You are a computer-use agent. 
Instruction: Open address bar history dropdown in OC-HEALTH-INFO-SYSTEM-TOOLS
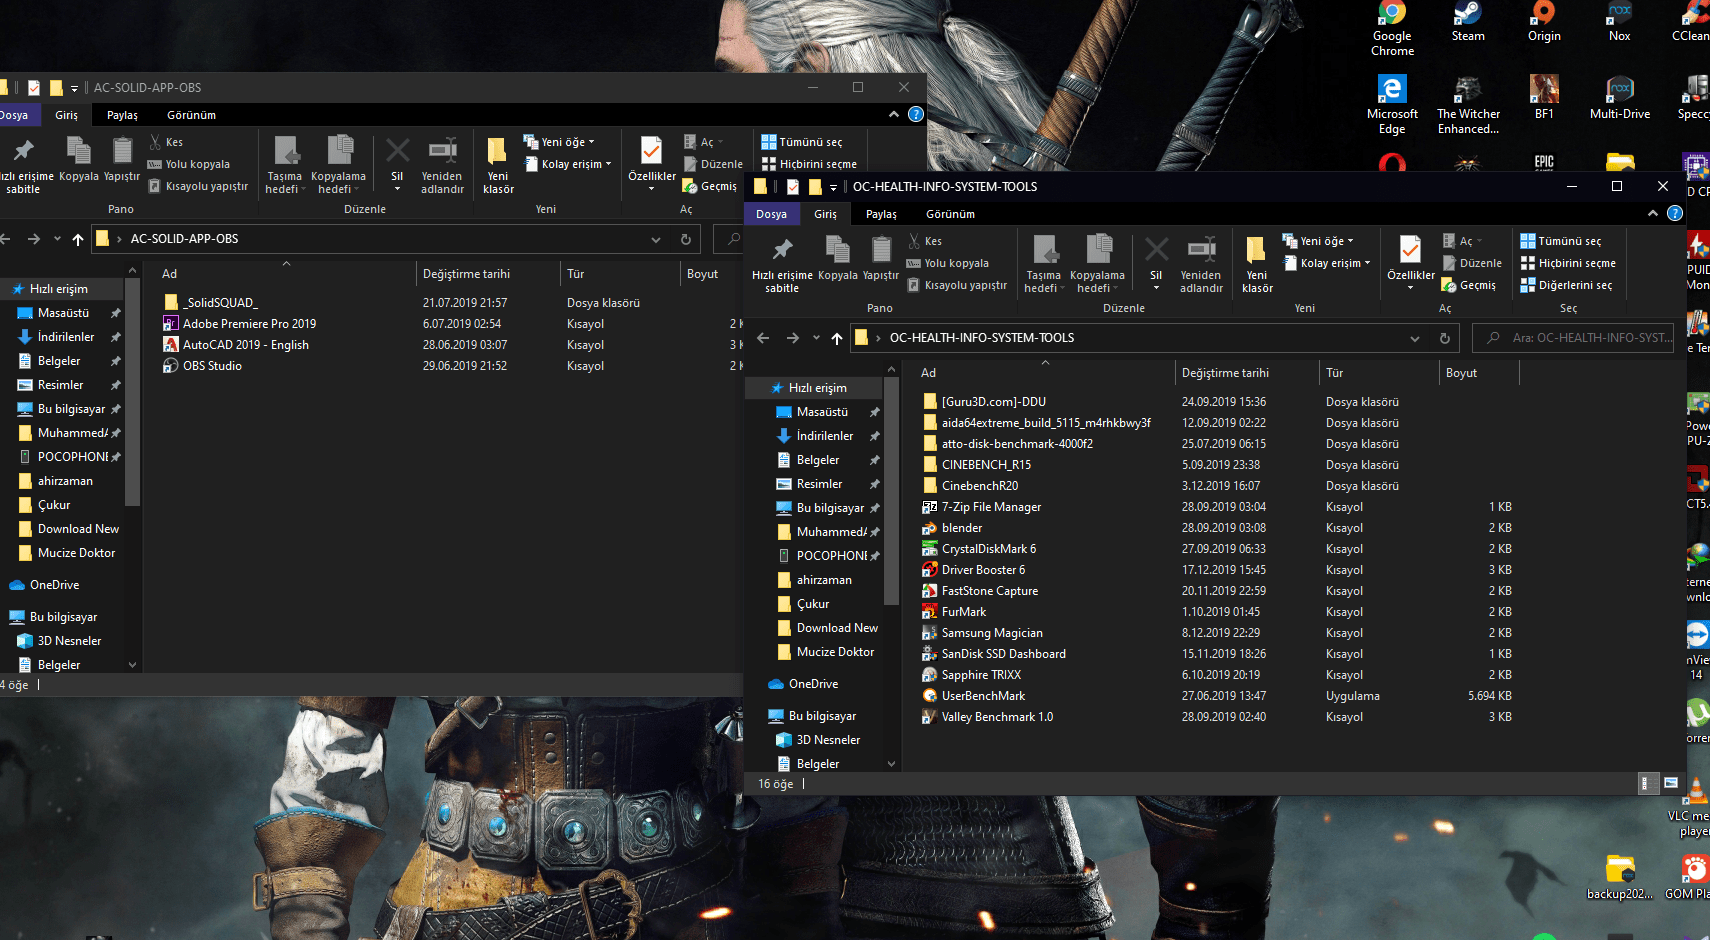click(1415, 338)
